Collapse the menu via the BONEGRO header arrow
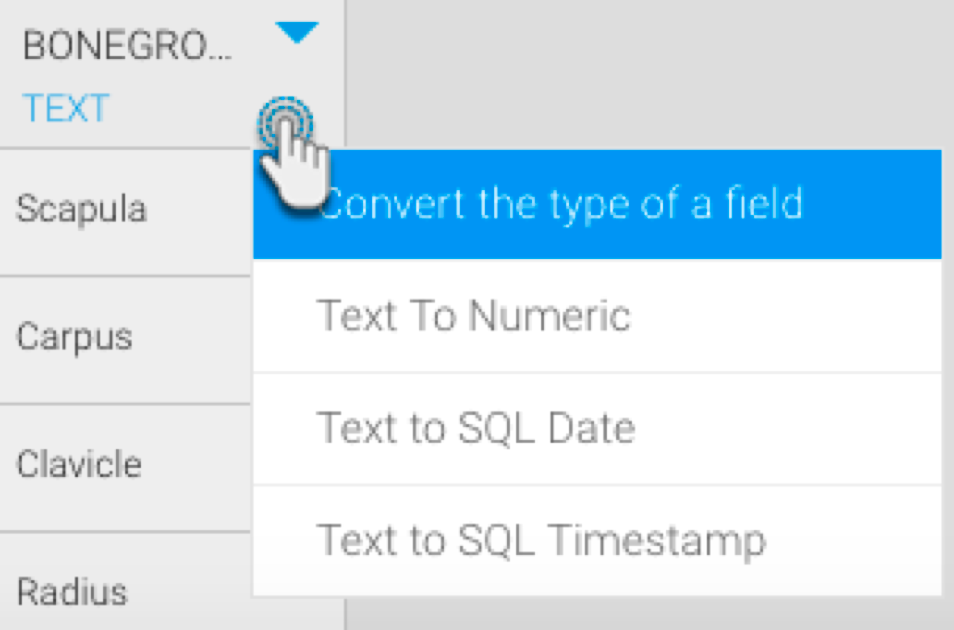Screen dimensions: 954x630 (x=296, y=36)
